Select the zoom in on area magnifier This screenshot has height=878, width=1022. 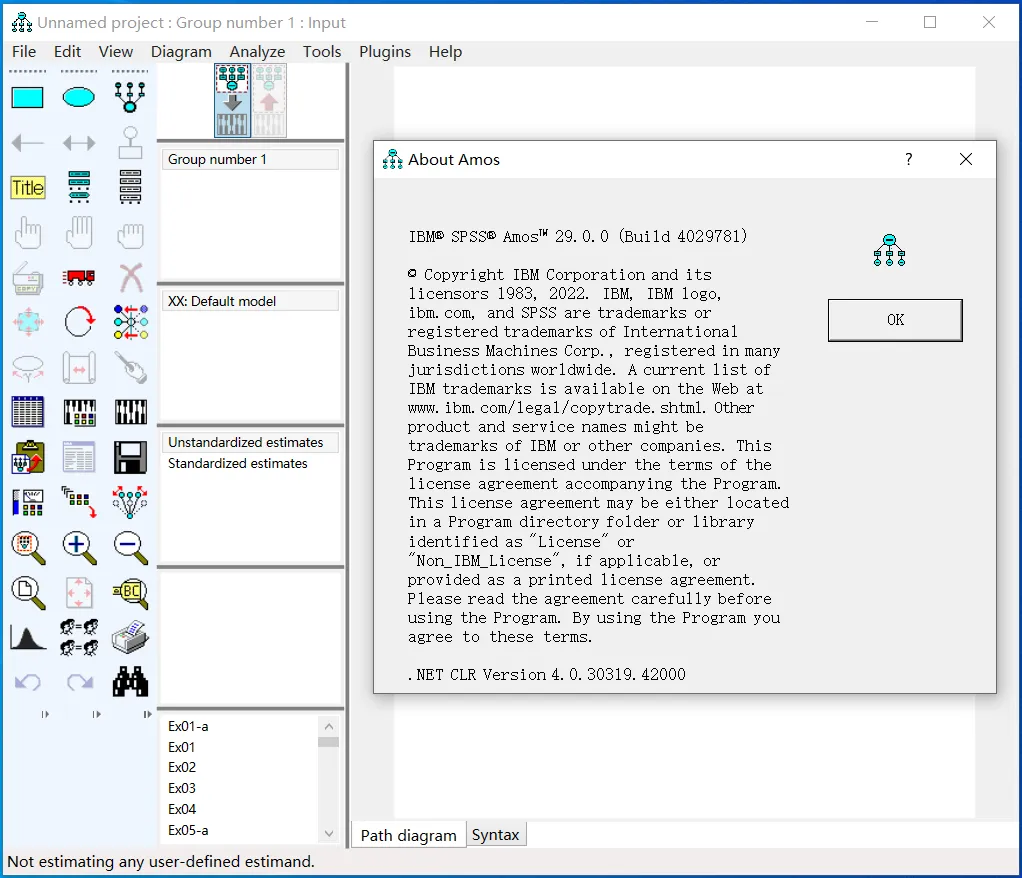point(28,548)
